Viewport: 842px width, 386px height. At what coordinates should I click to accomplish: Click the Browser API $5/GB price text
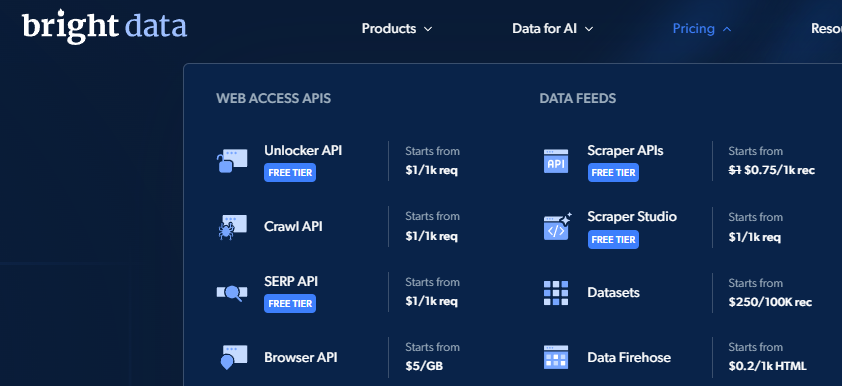click(424, 367)
